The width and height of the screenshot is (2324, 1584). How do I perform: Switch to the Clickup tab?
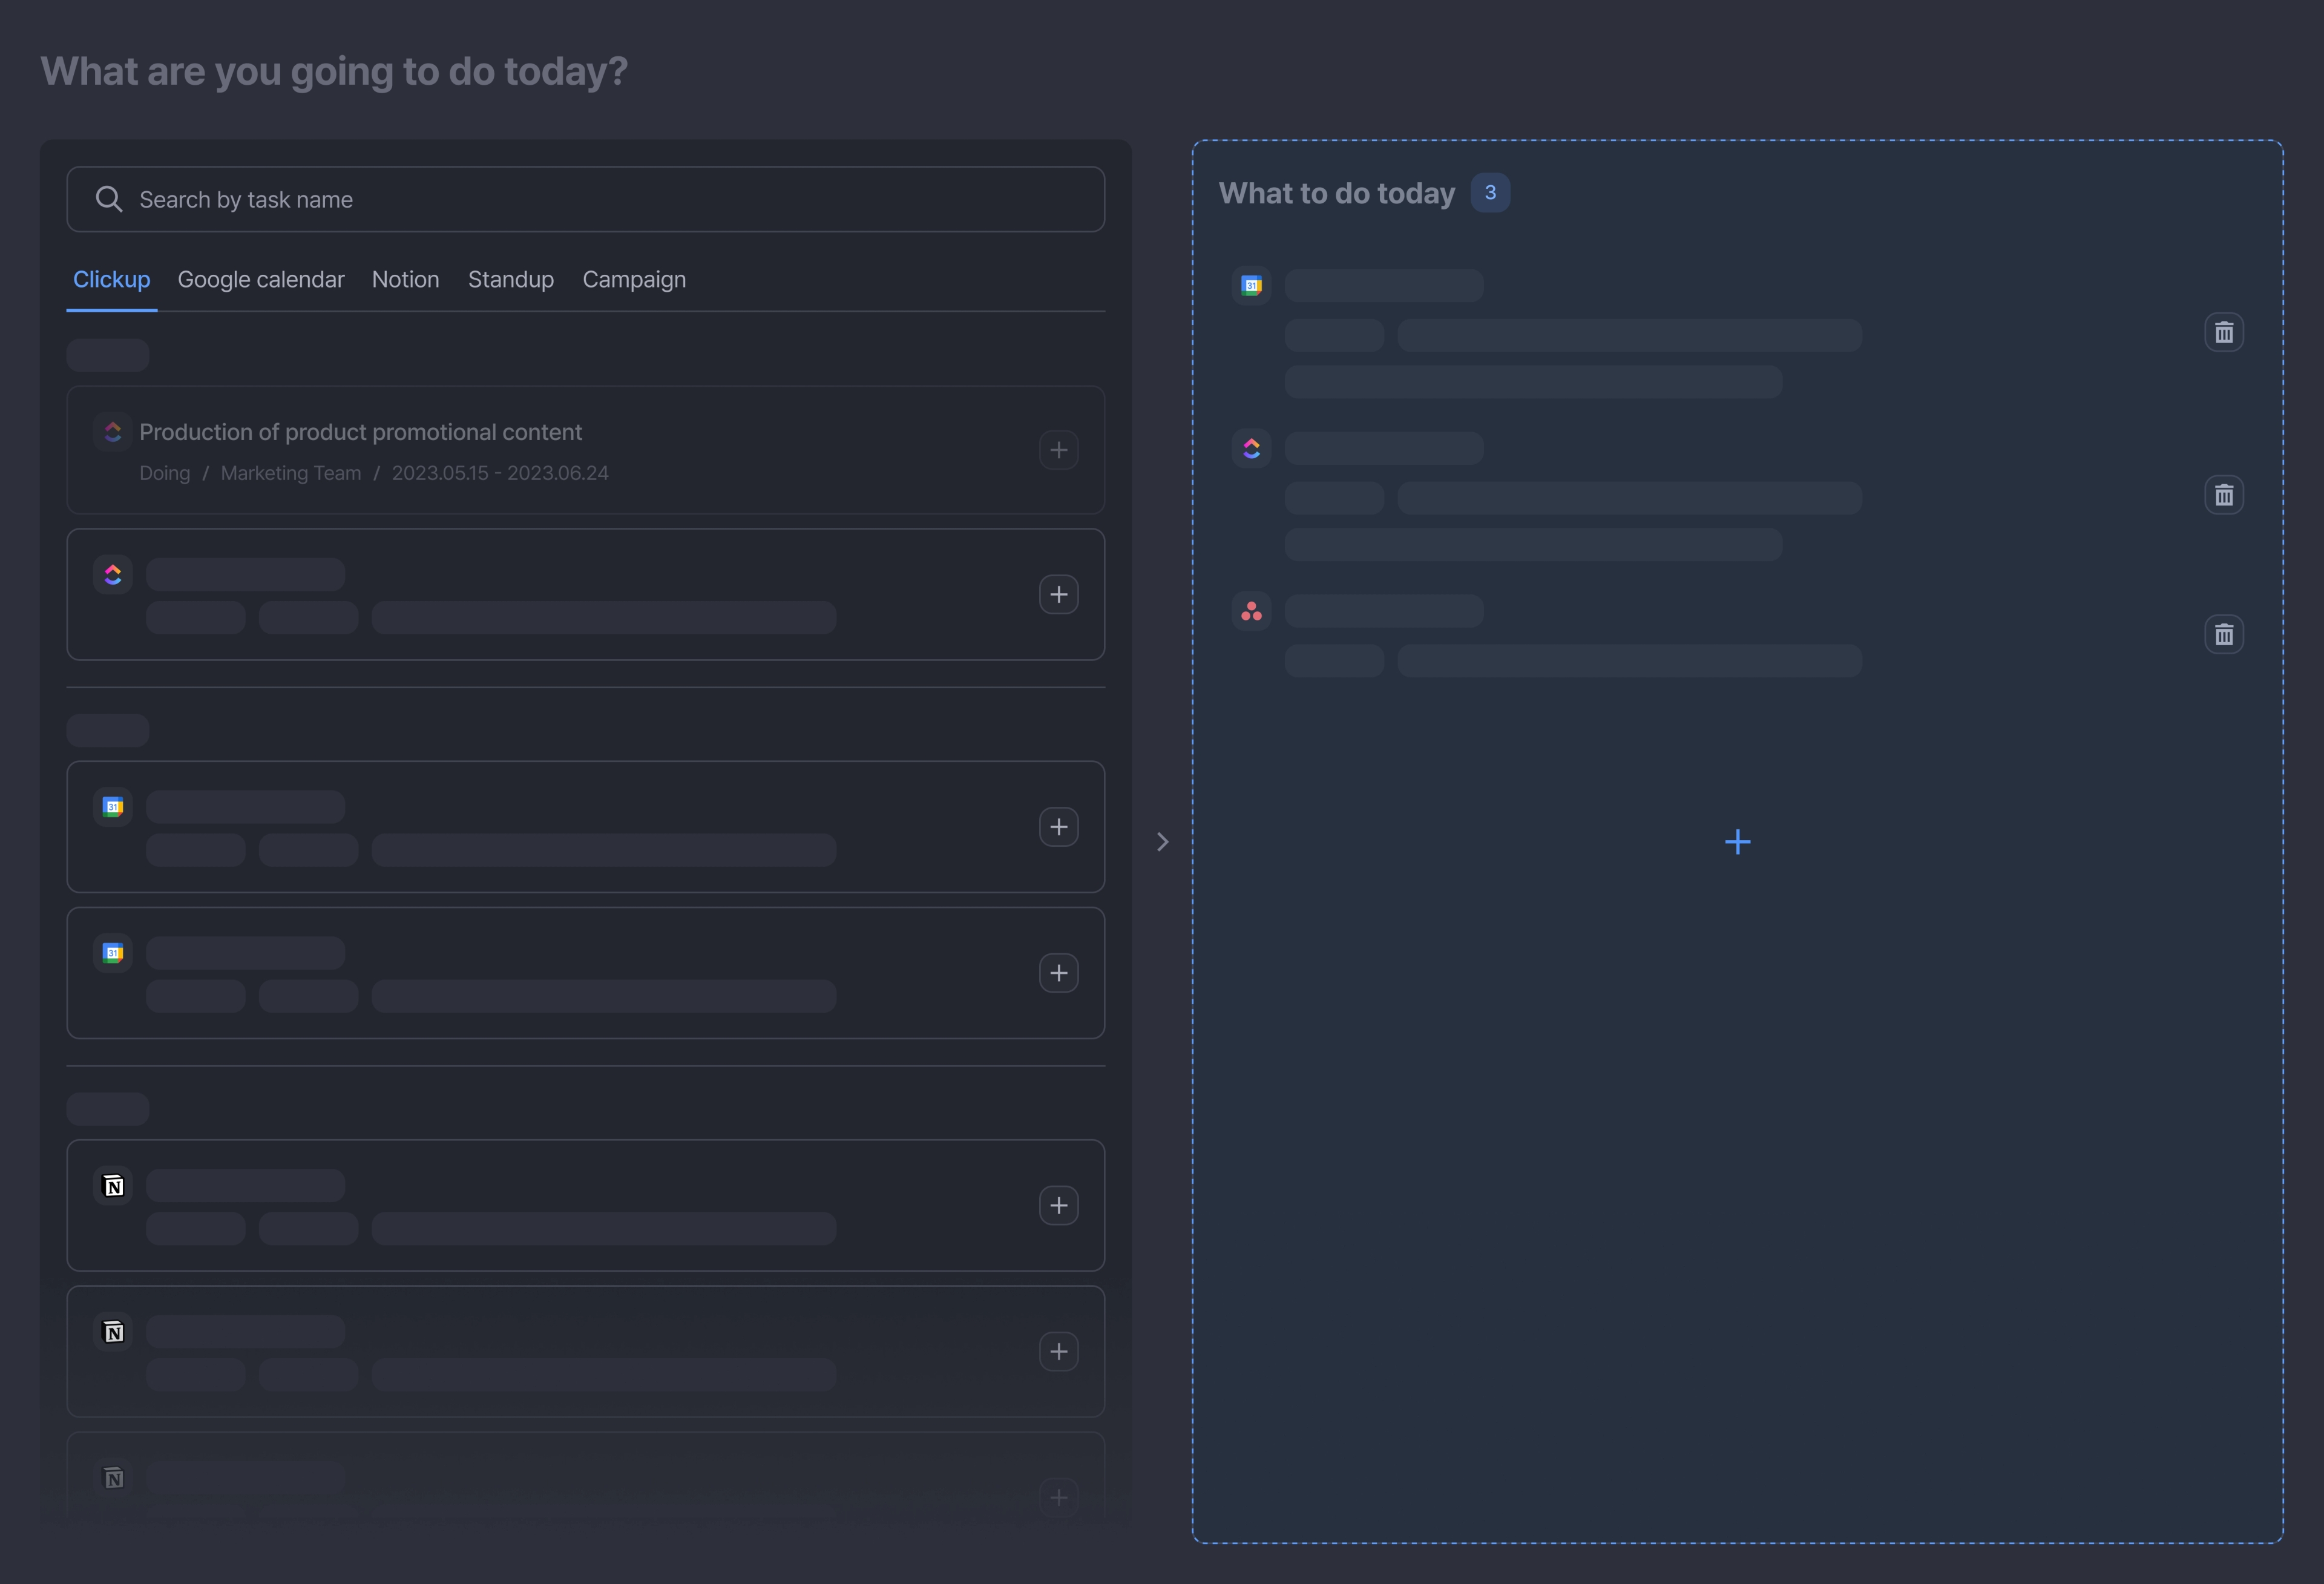(x=111, y=279)
